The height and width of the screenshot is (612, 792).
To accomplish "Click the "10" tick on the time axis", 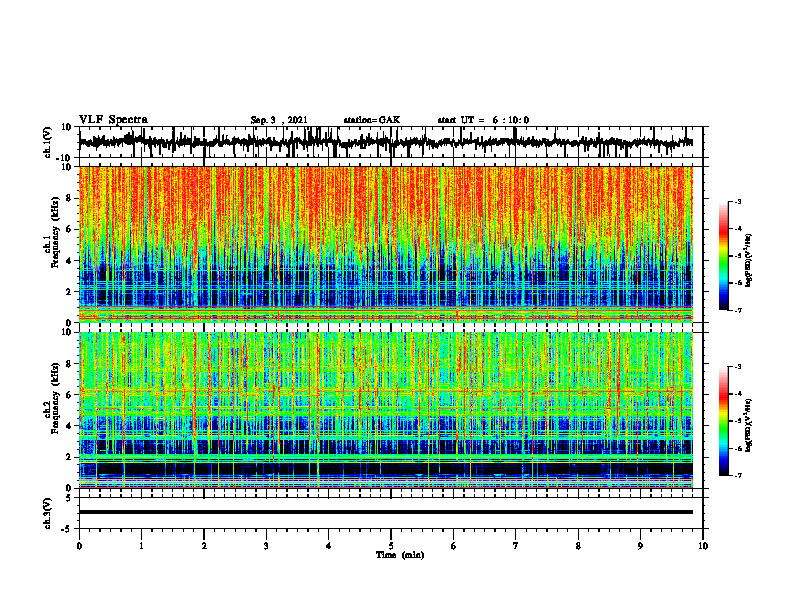I will [x=703, y=546].
